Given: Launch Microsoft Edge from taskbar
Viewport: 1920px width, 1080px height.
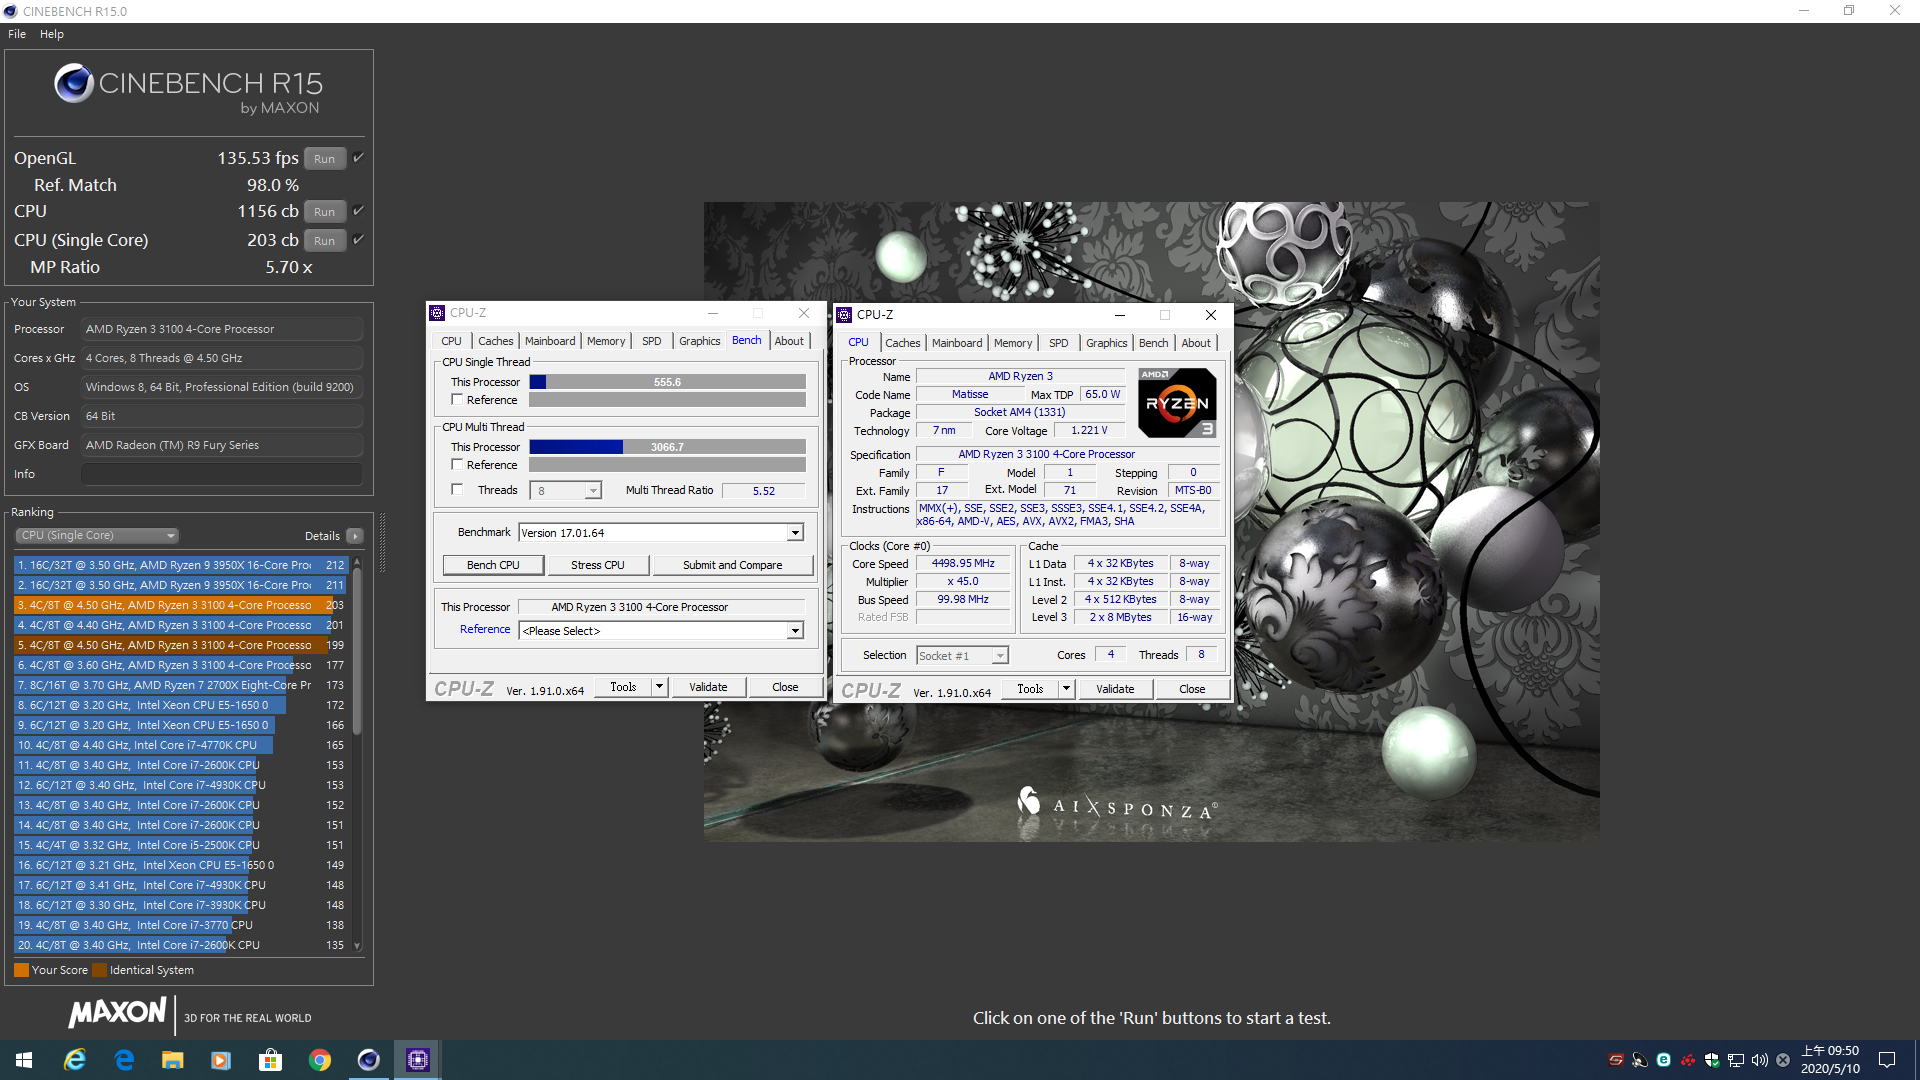Looking at the screenshot, I should click(x=124, y=1060).
